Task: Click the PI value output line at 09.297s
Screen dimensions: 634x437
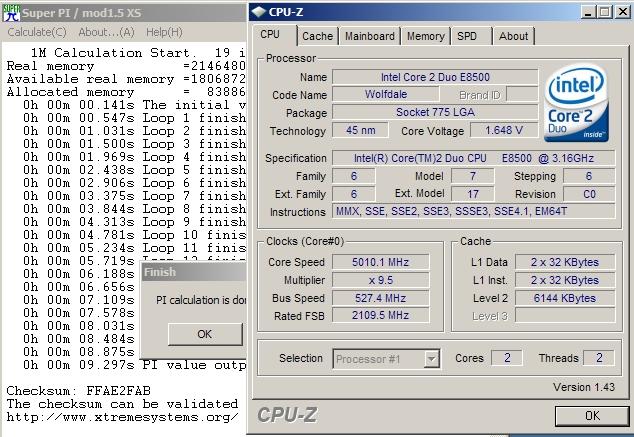Action: 134,365
